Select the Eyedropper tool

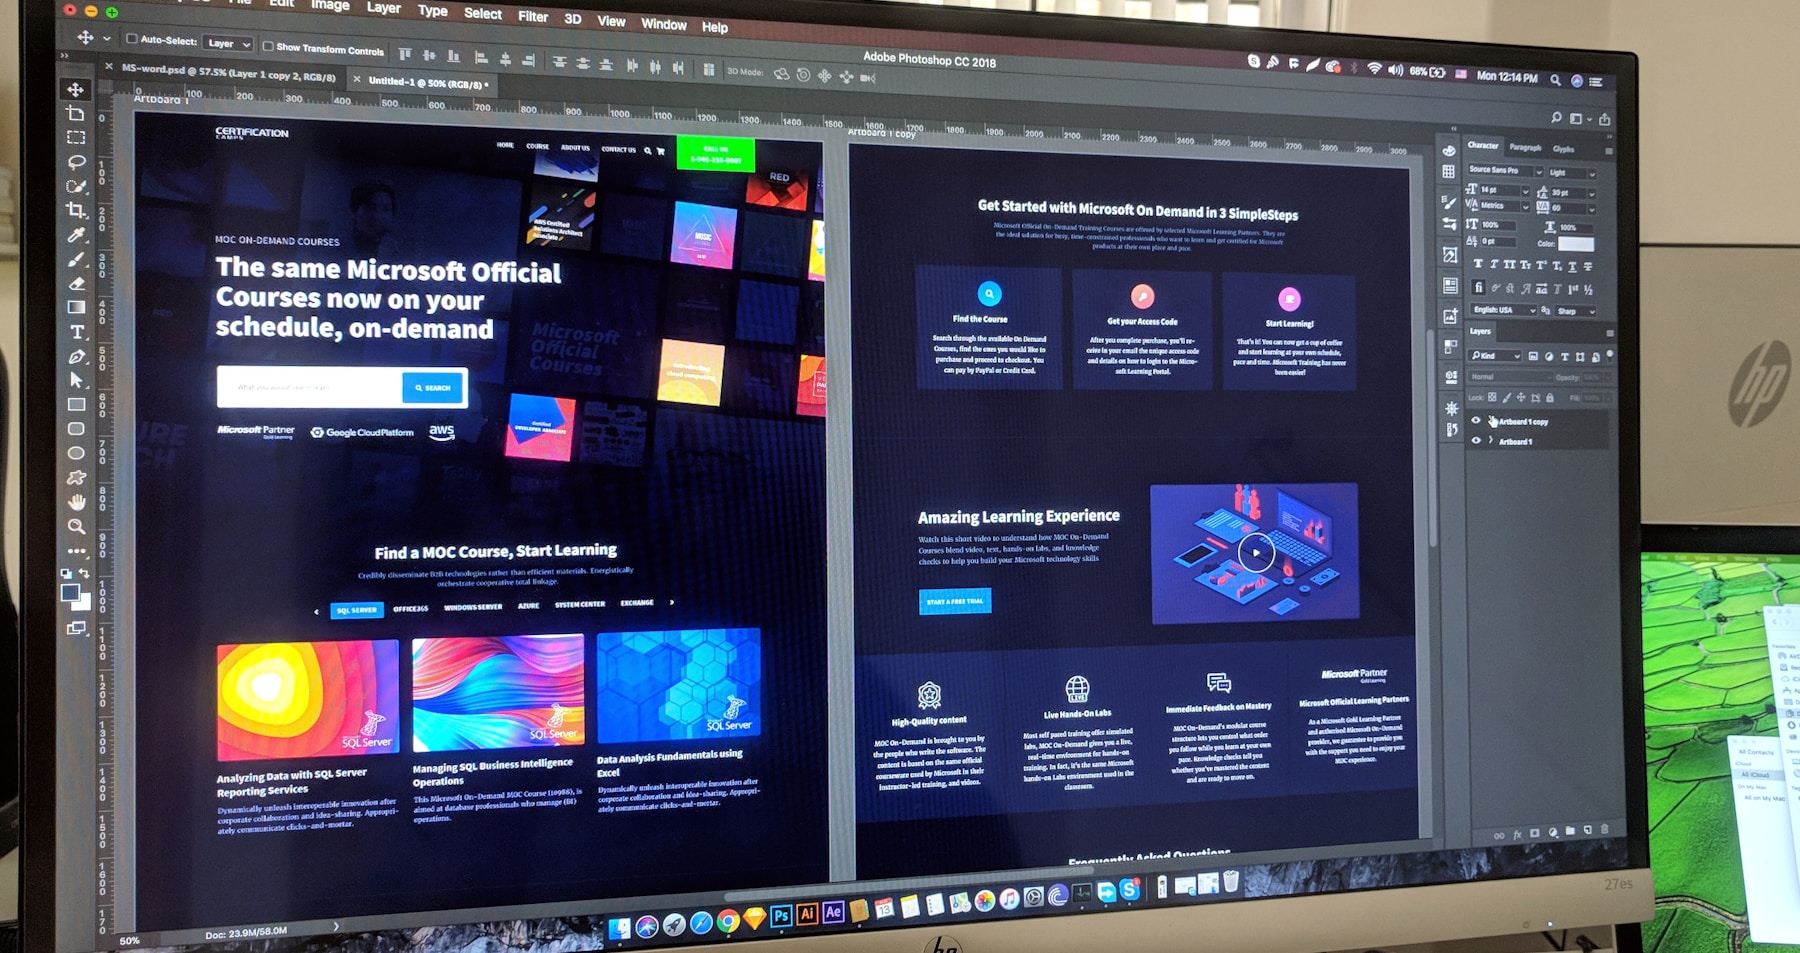(x=76, y=235)
